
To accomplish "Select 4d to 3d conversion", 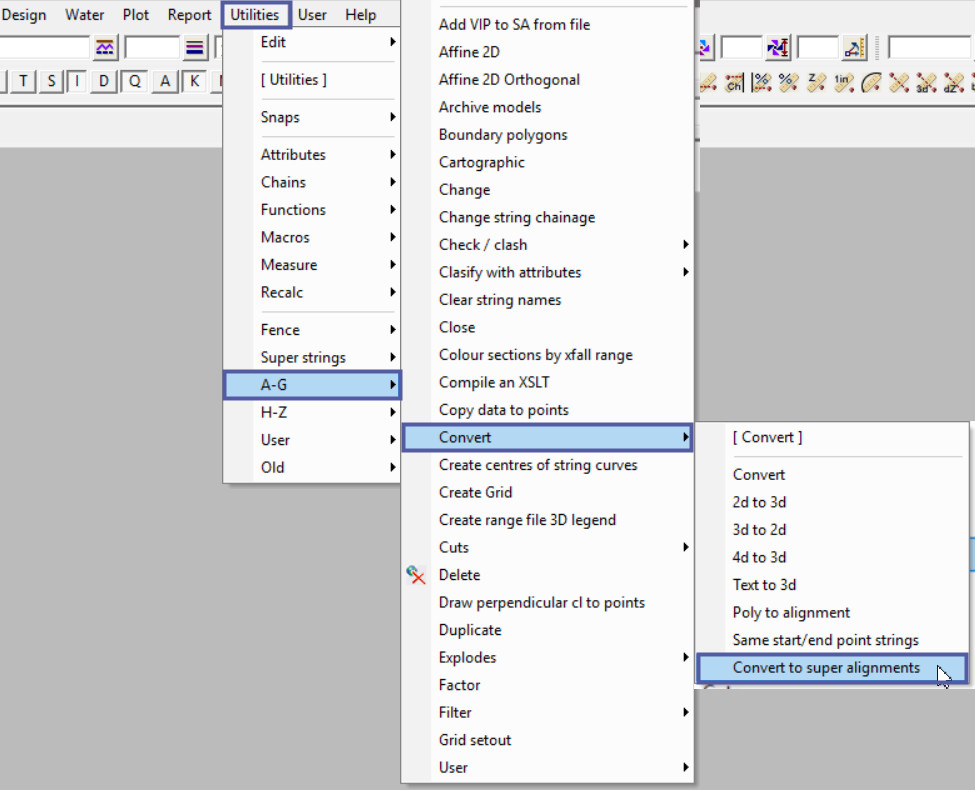I will coord(832,557).
